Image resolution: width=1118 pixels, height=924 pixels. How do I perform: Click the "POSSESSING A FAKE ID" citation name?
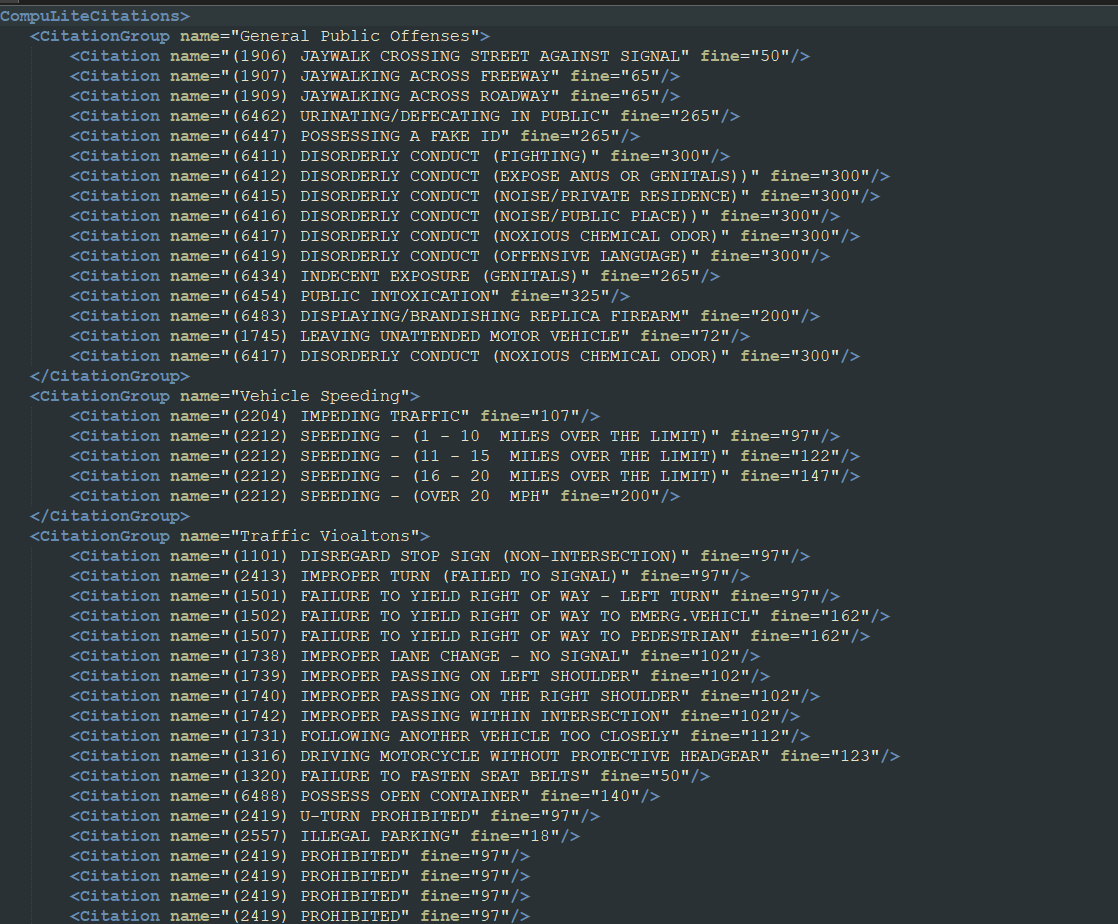[x=400, y=136]
